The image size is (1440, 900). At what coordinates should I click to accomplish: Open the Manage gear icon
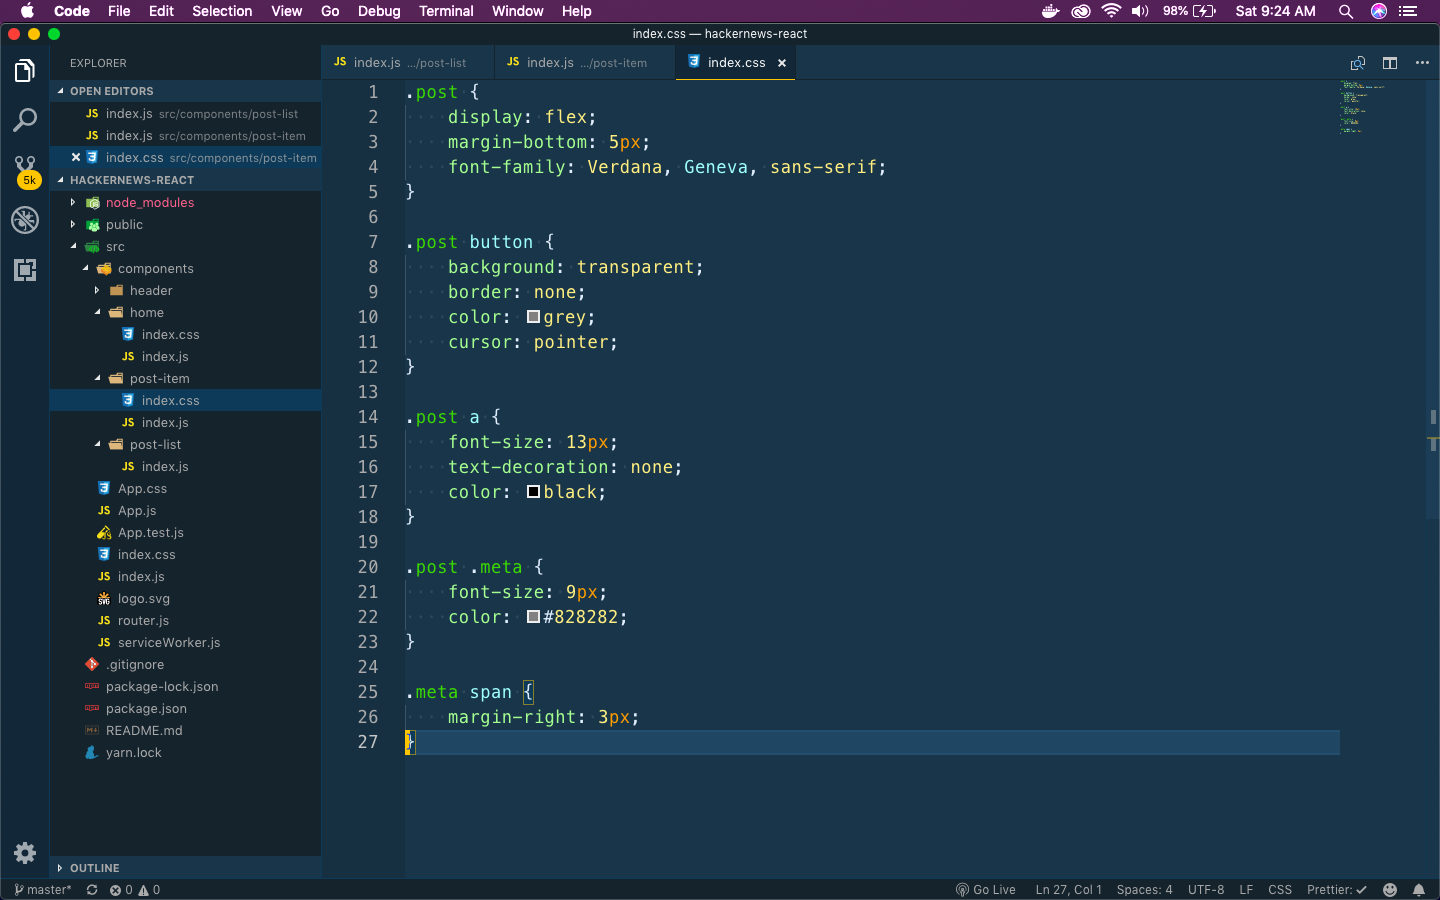click(25, 853)
